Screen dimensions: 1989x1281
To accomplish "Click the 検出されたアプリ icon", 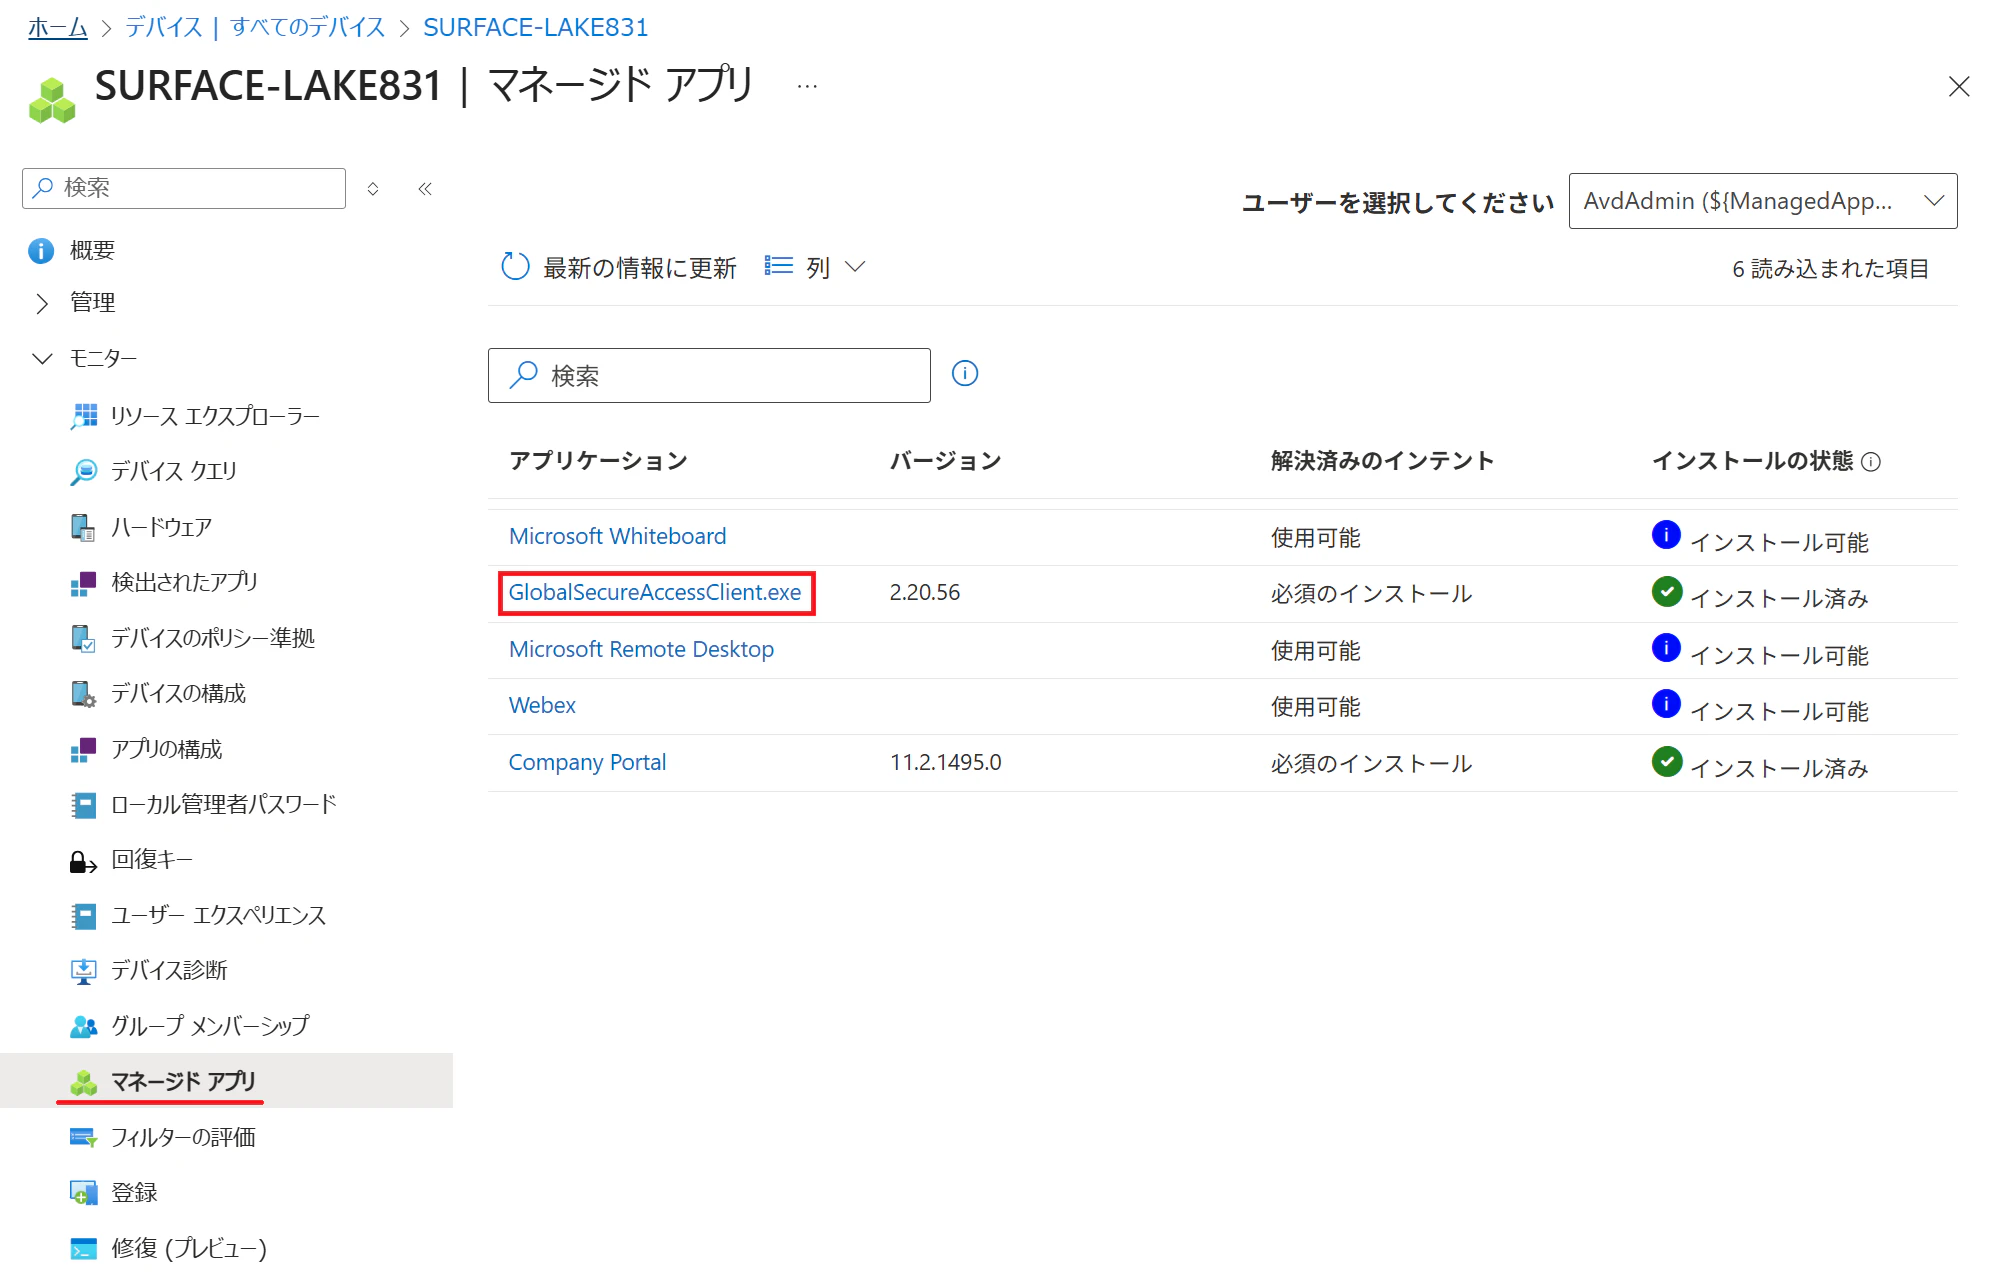I will coord(84,582).
